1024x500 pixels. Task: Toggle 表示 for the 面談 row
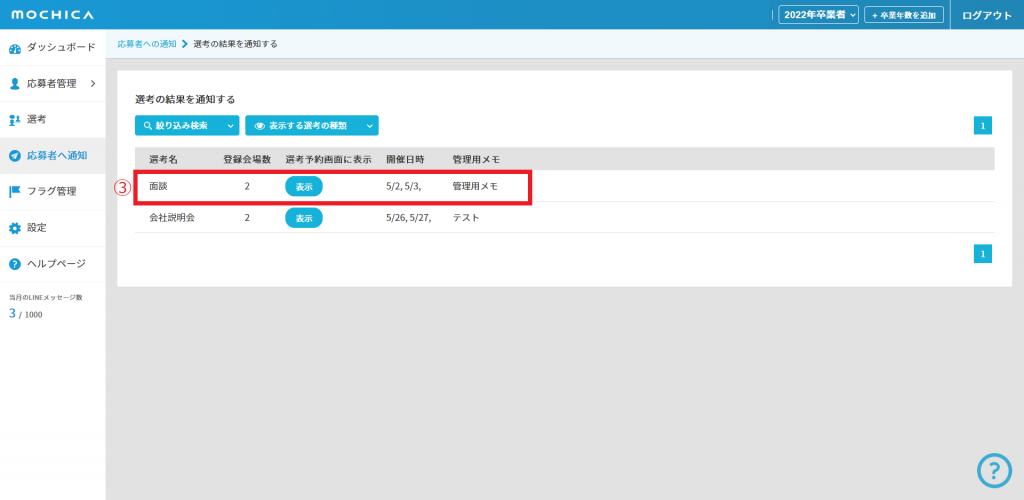click(x=304, y=187)
